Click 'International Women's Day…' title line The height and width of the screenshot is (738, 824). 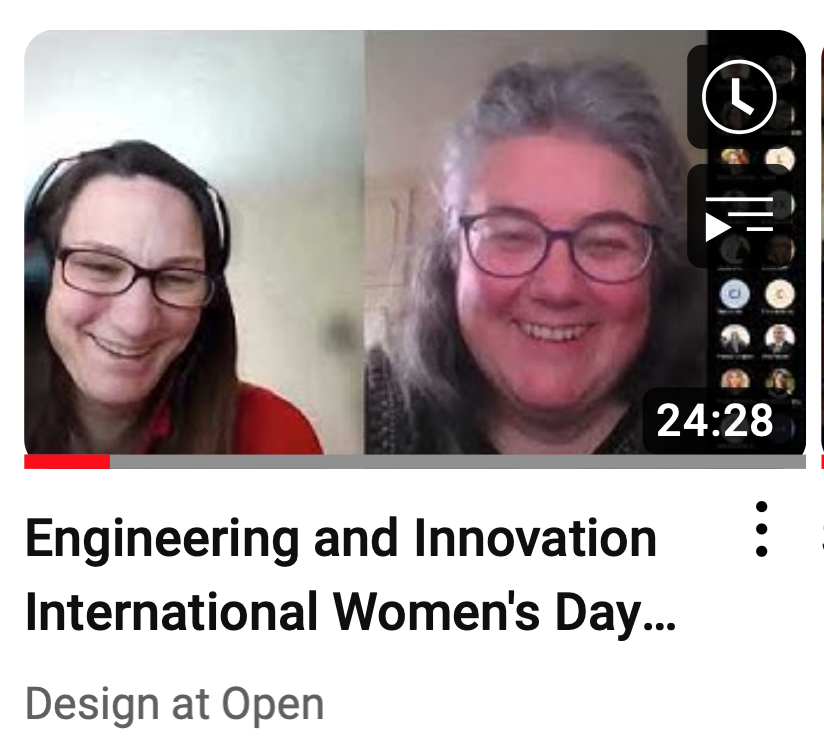point(350,613)
